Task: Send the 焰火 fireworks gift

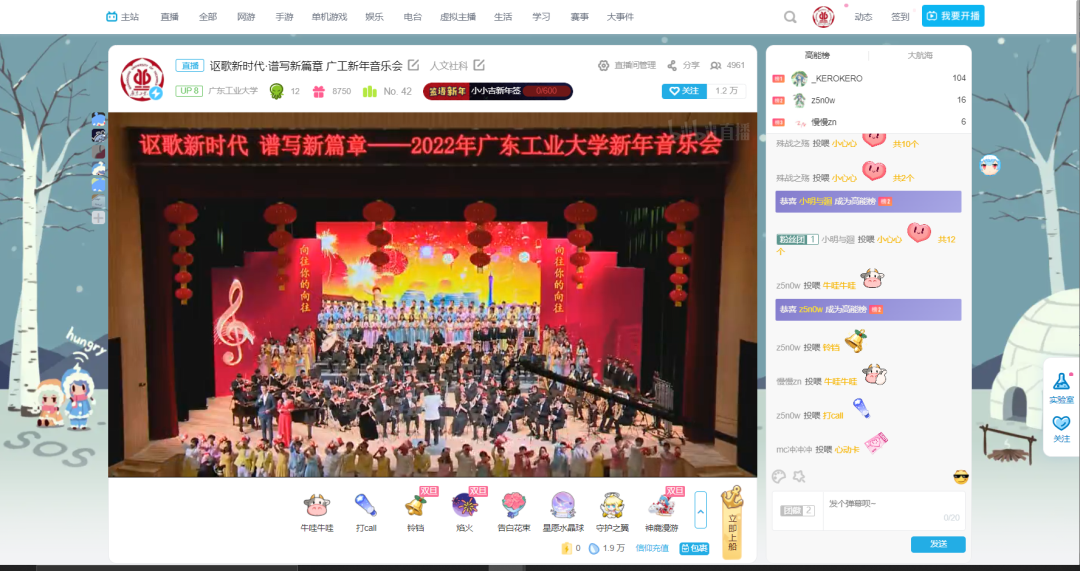Action: [465, 512]
